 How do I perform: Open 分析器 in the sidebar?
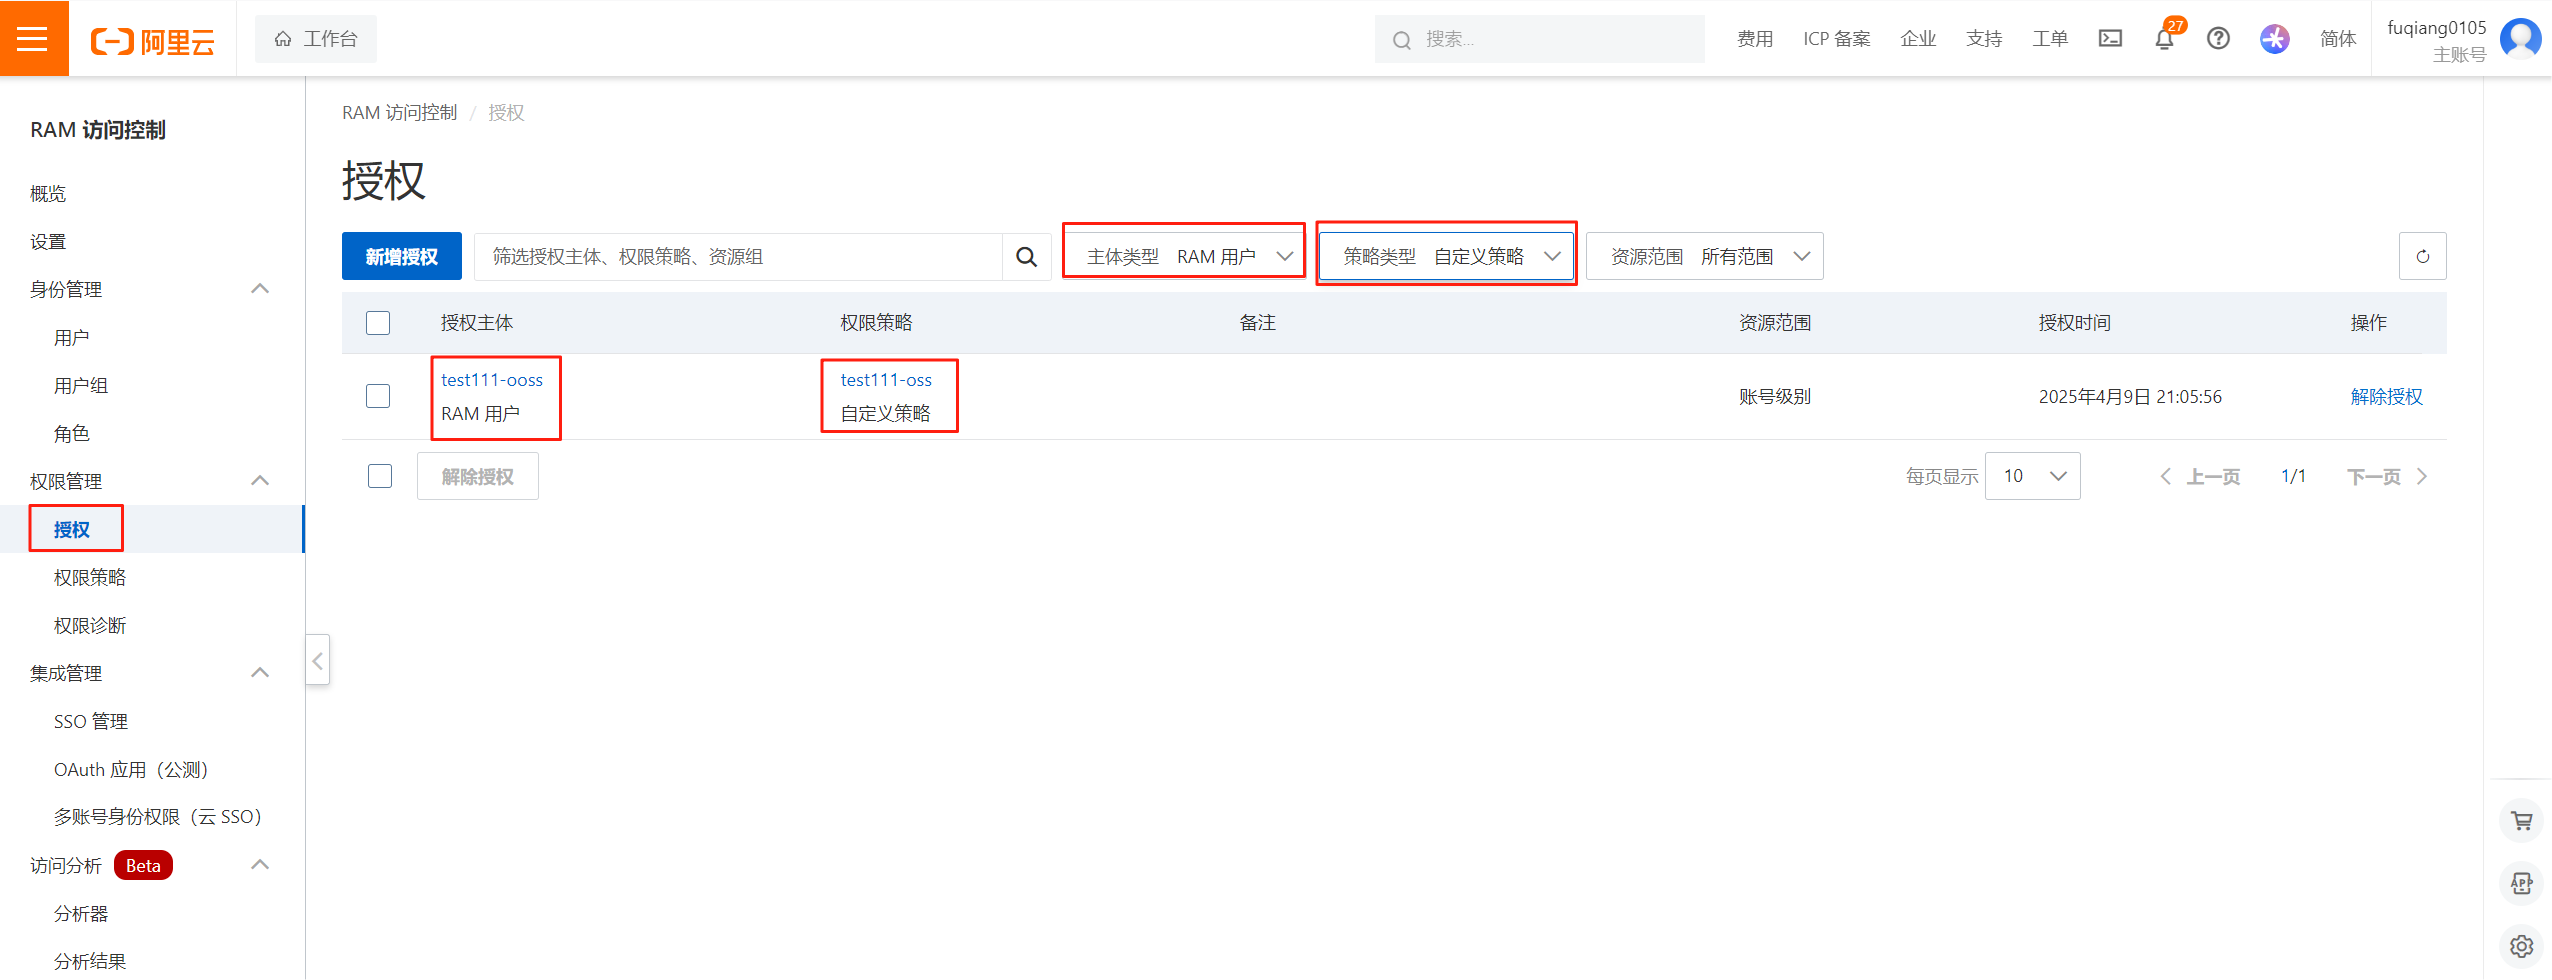point(81,913)
